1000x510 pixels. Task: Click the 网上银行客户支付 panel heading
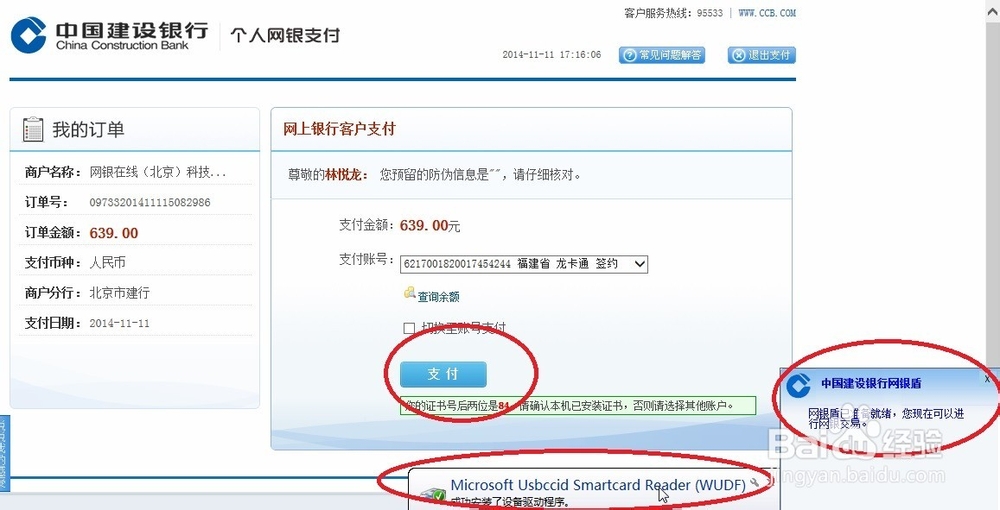click(x=339, y=129)
